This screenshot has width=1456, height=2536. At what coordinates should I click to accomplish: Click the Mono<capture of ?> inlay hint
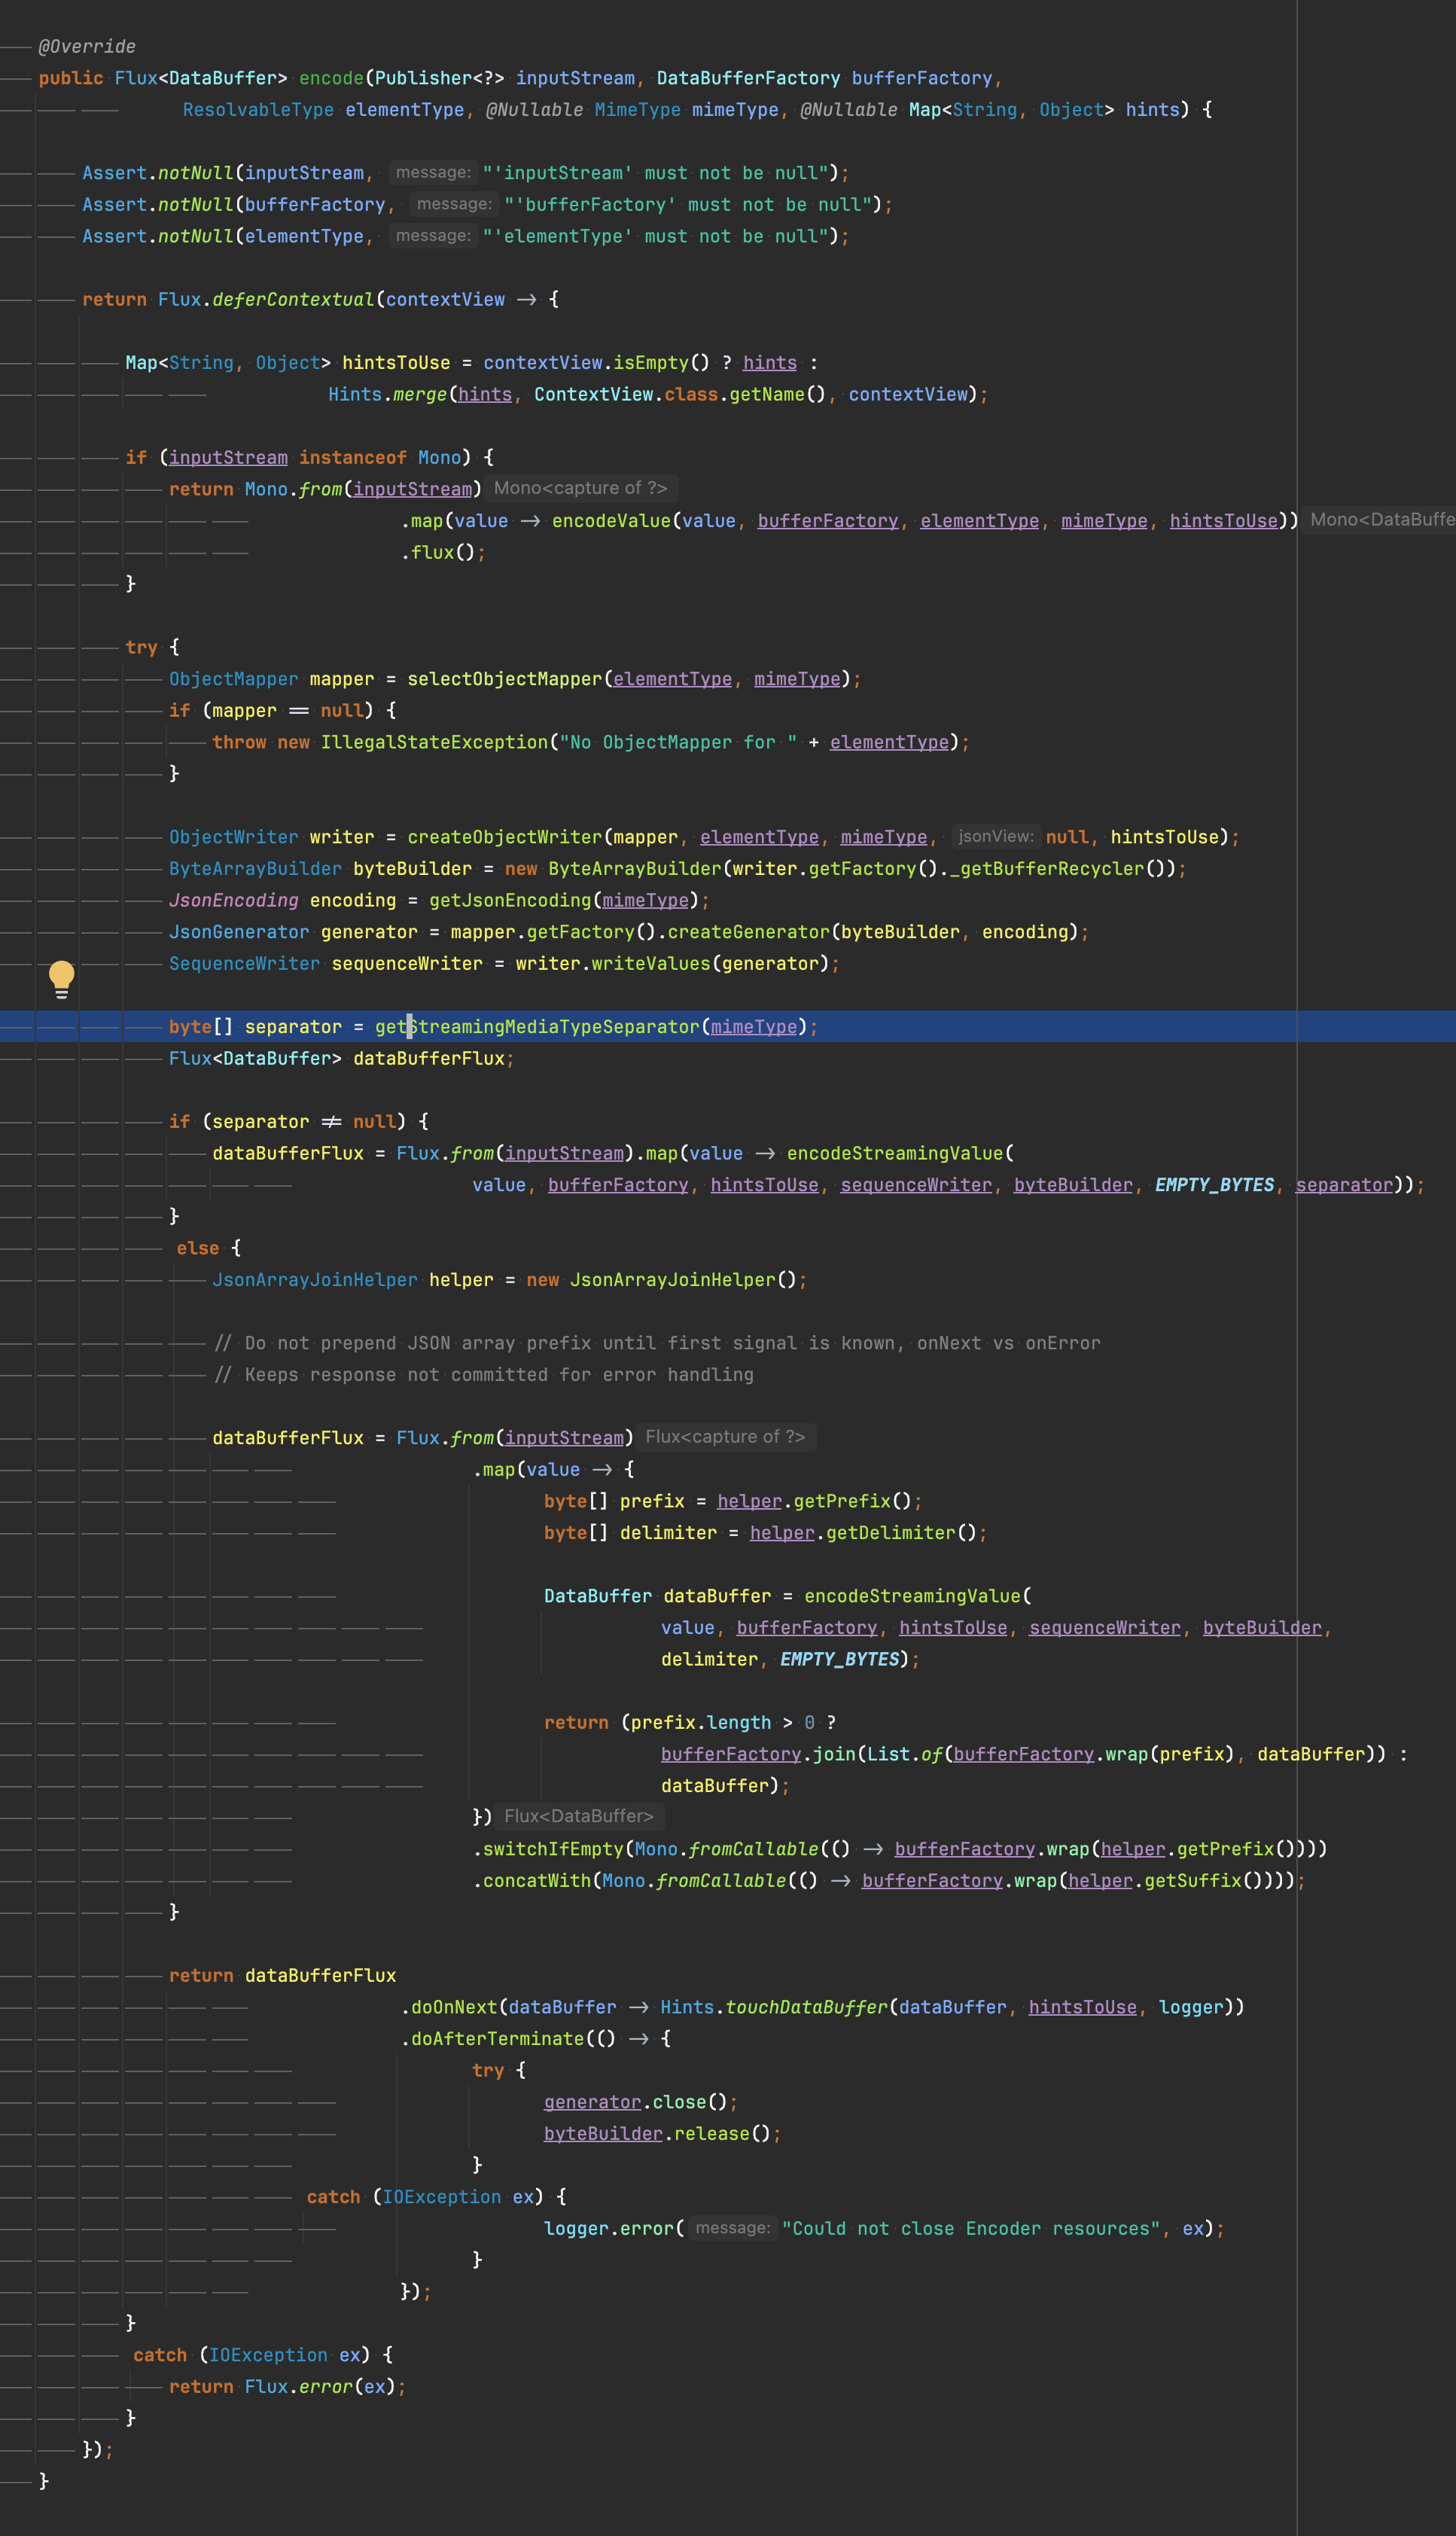(x=580, y=488)
